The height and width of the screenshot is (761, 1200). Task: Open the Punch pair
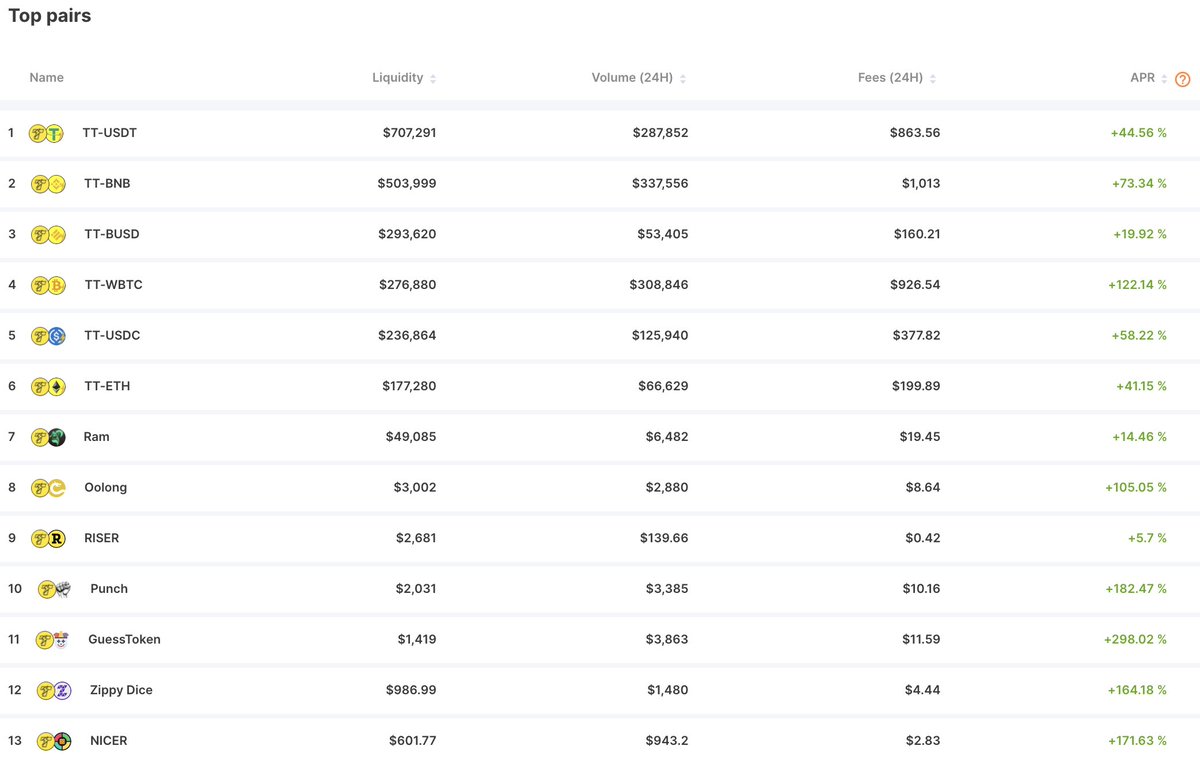click(x=109, y=589)
